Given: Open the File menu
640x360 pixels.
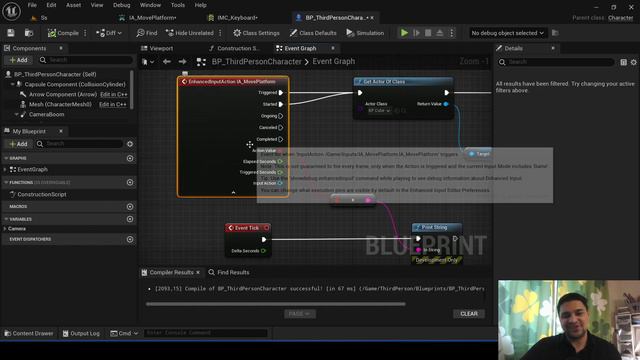Looking at the screenshot, I should tap(32, 5).
